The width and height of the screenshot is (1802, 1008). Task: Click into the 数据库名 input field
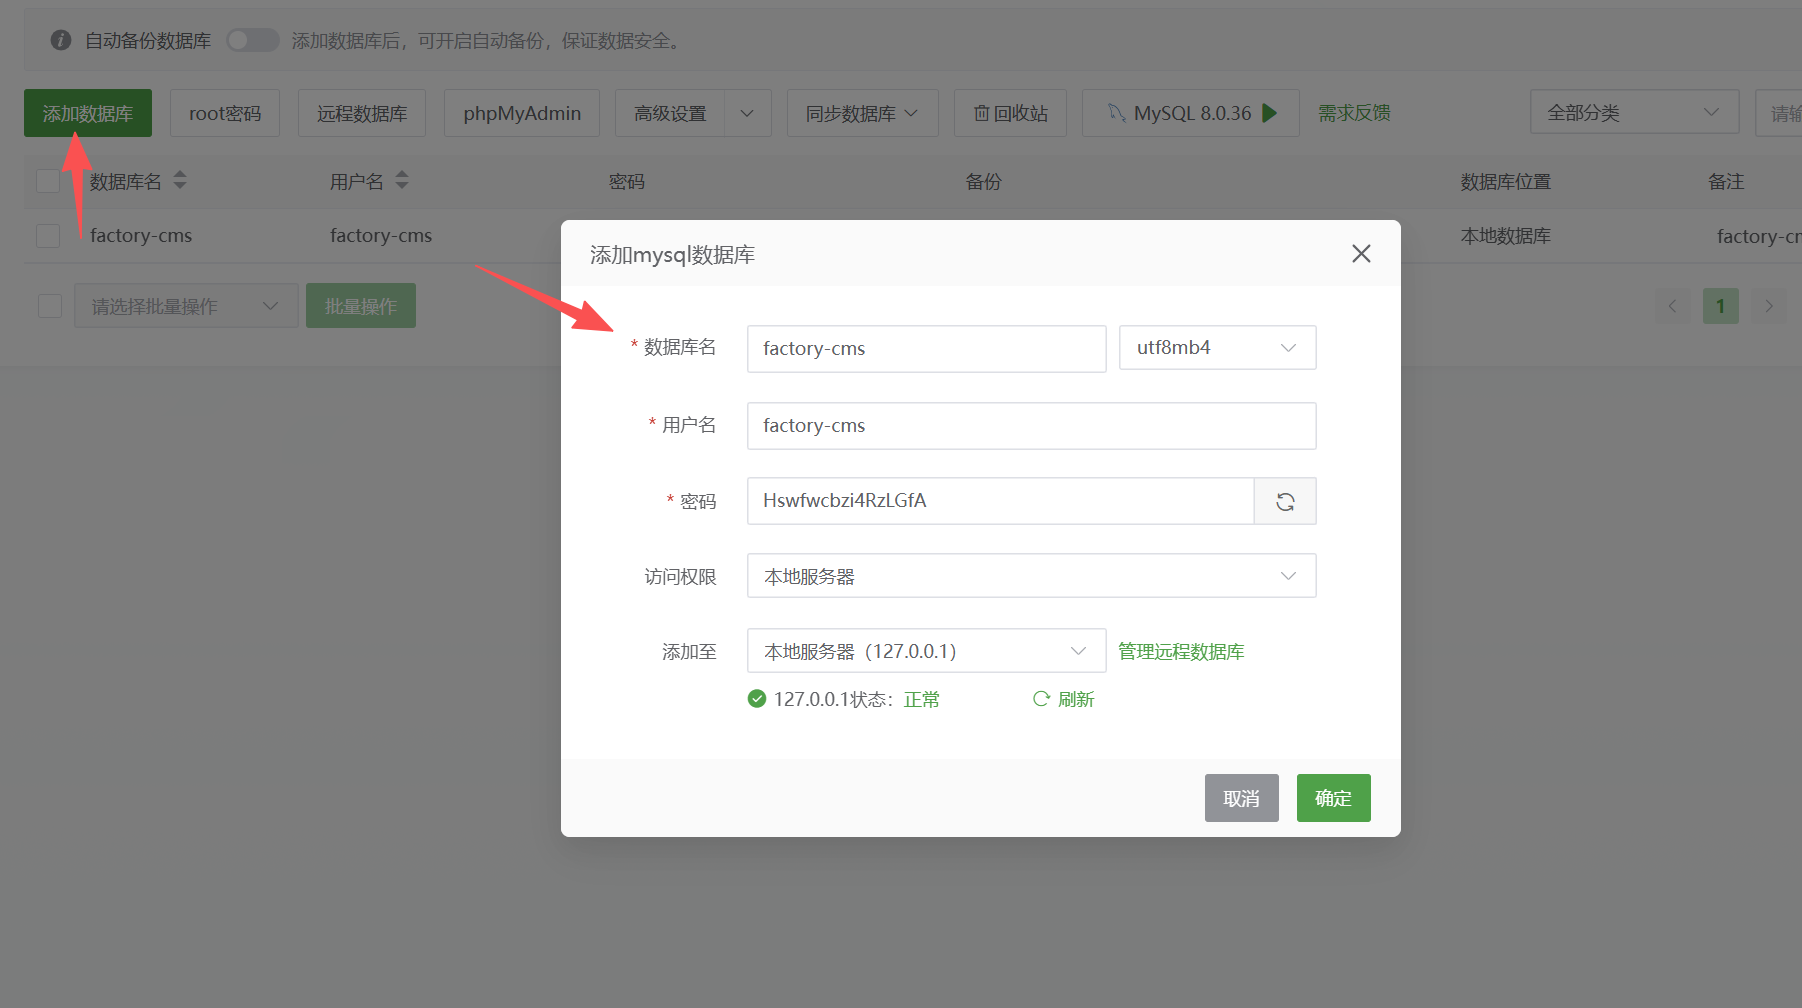pos(926,349)
